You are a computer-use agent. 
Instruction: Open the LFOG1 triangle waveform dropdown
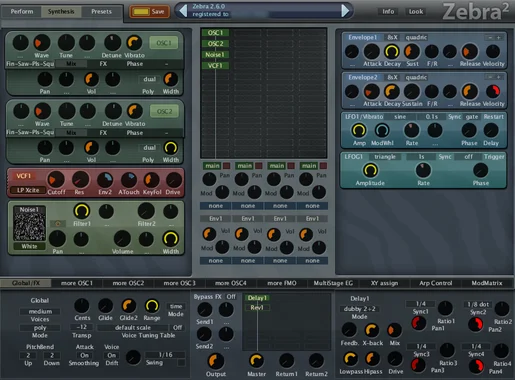tap(385, 157)
